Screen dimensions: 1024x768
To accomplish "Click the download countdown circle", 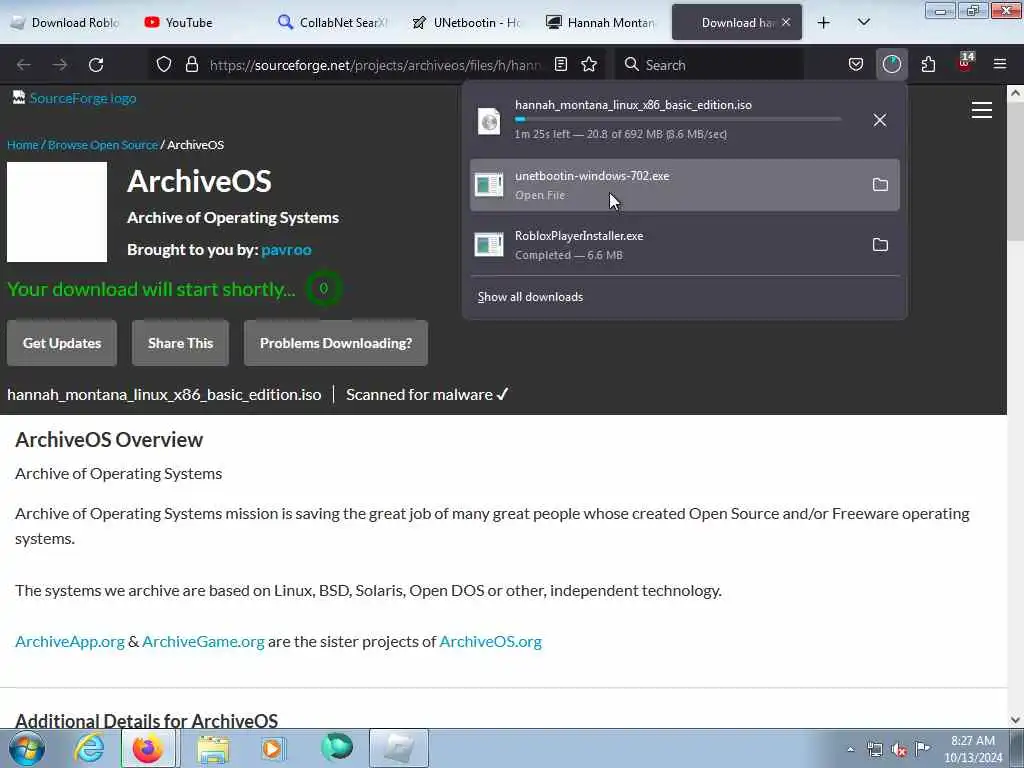I will [323, 288].
